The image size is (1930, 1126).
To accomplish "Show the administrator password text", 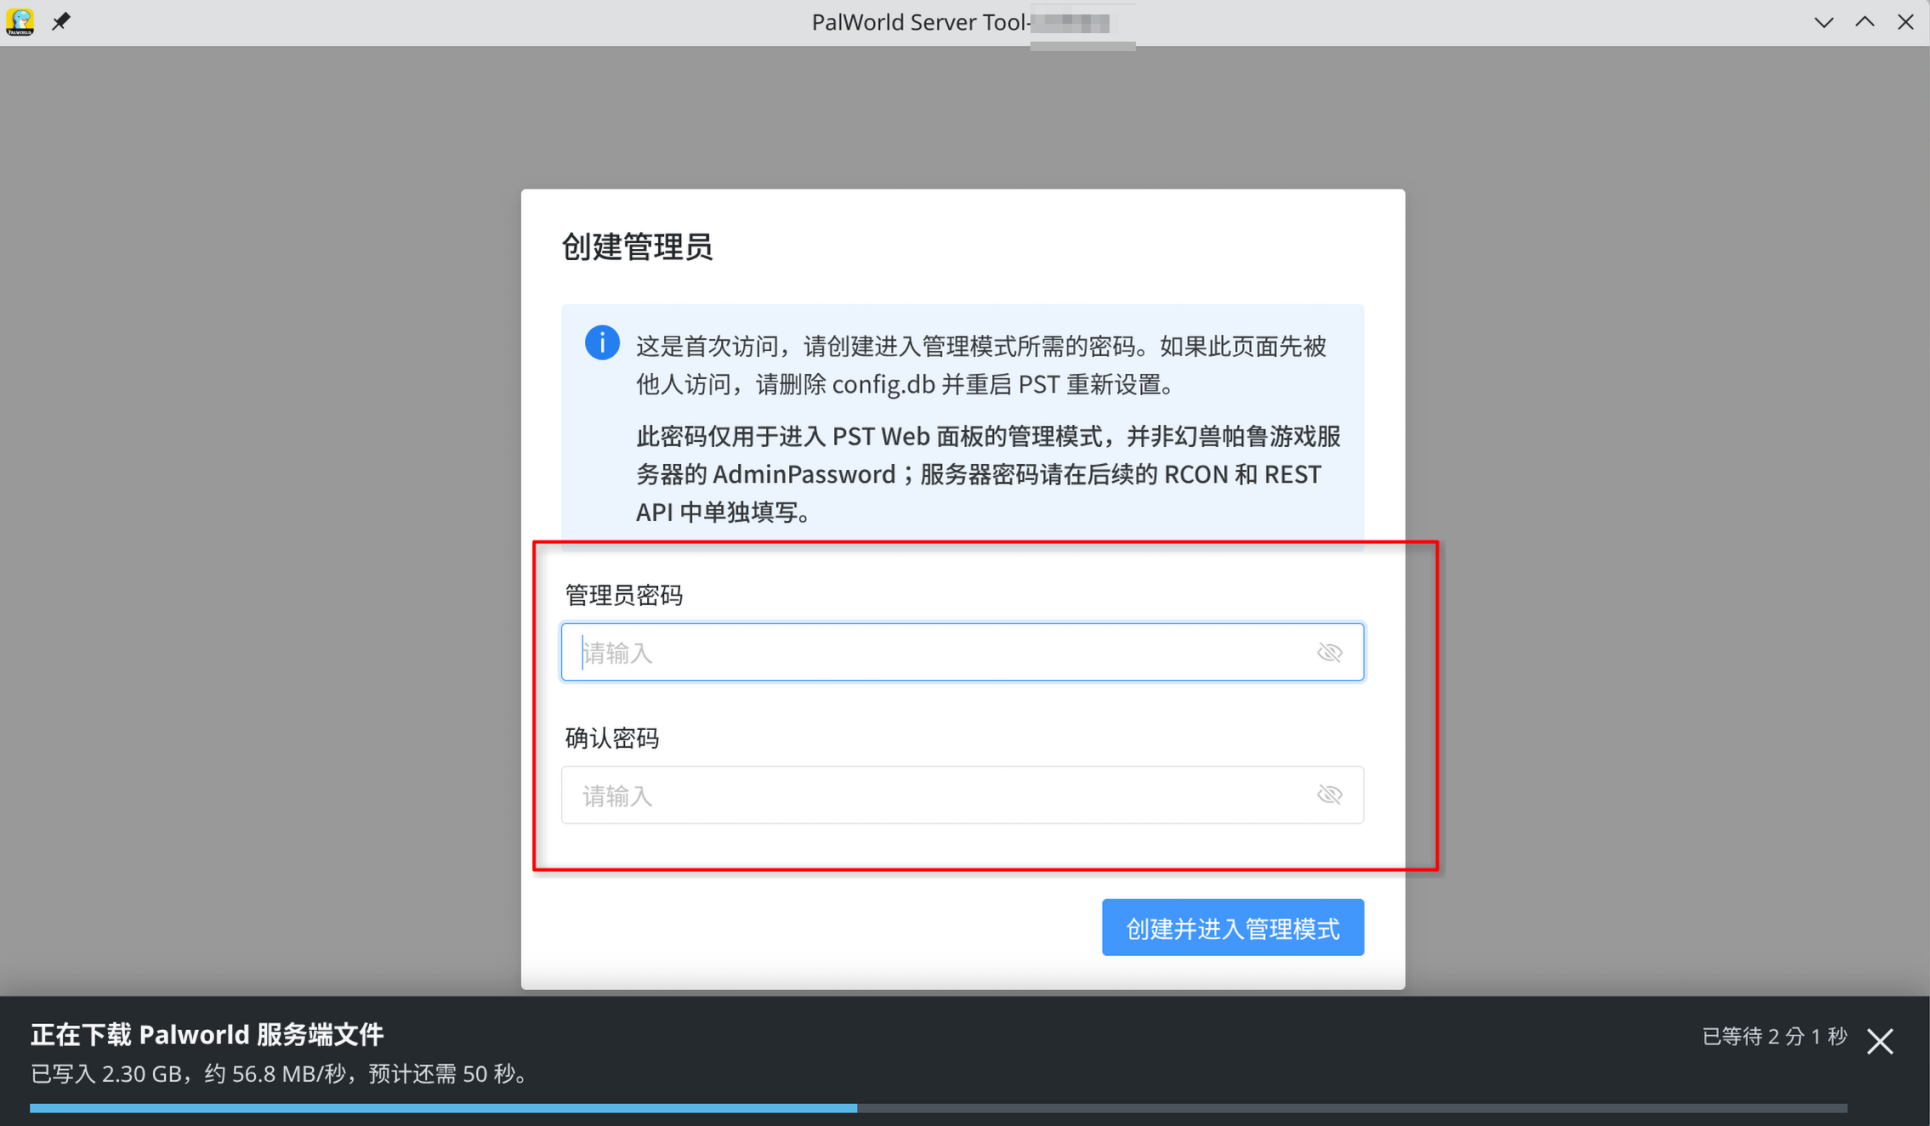I will [1329, 653].
